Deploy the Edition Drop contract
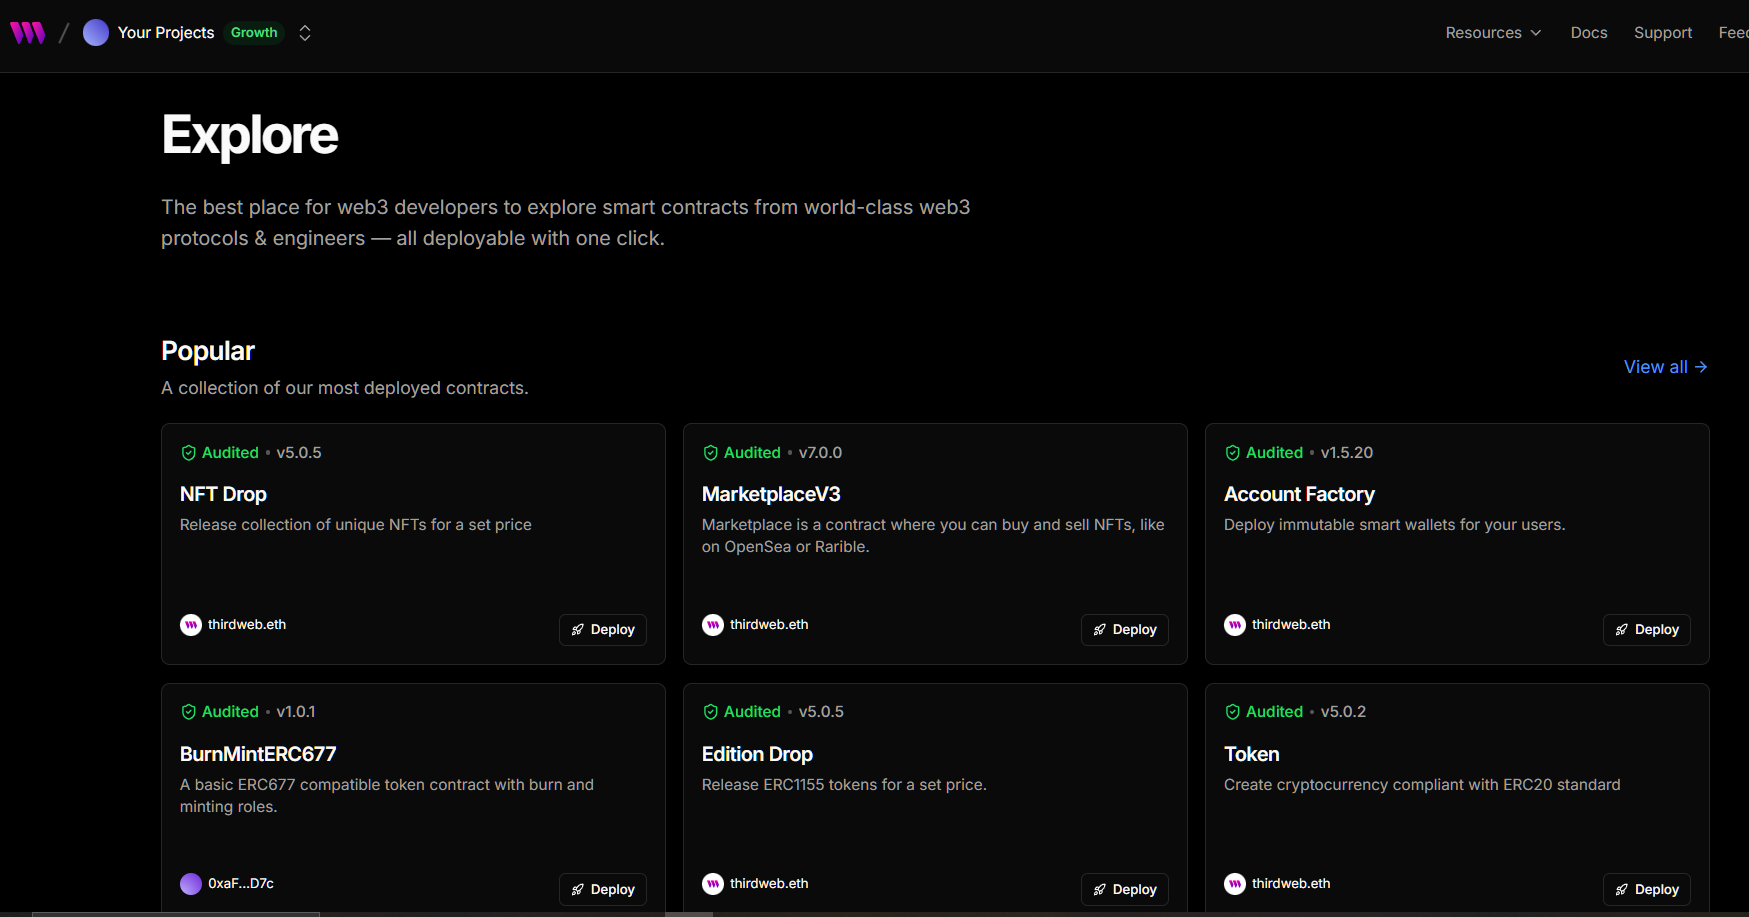This screenshot has width=1749, height=917. click(x=1124, y=889)
